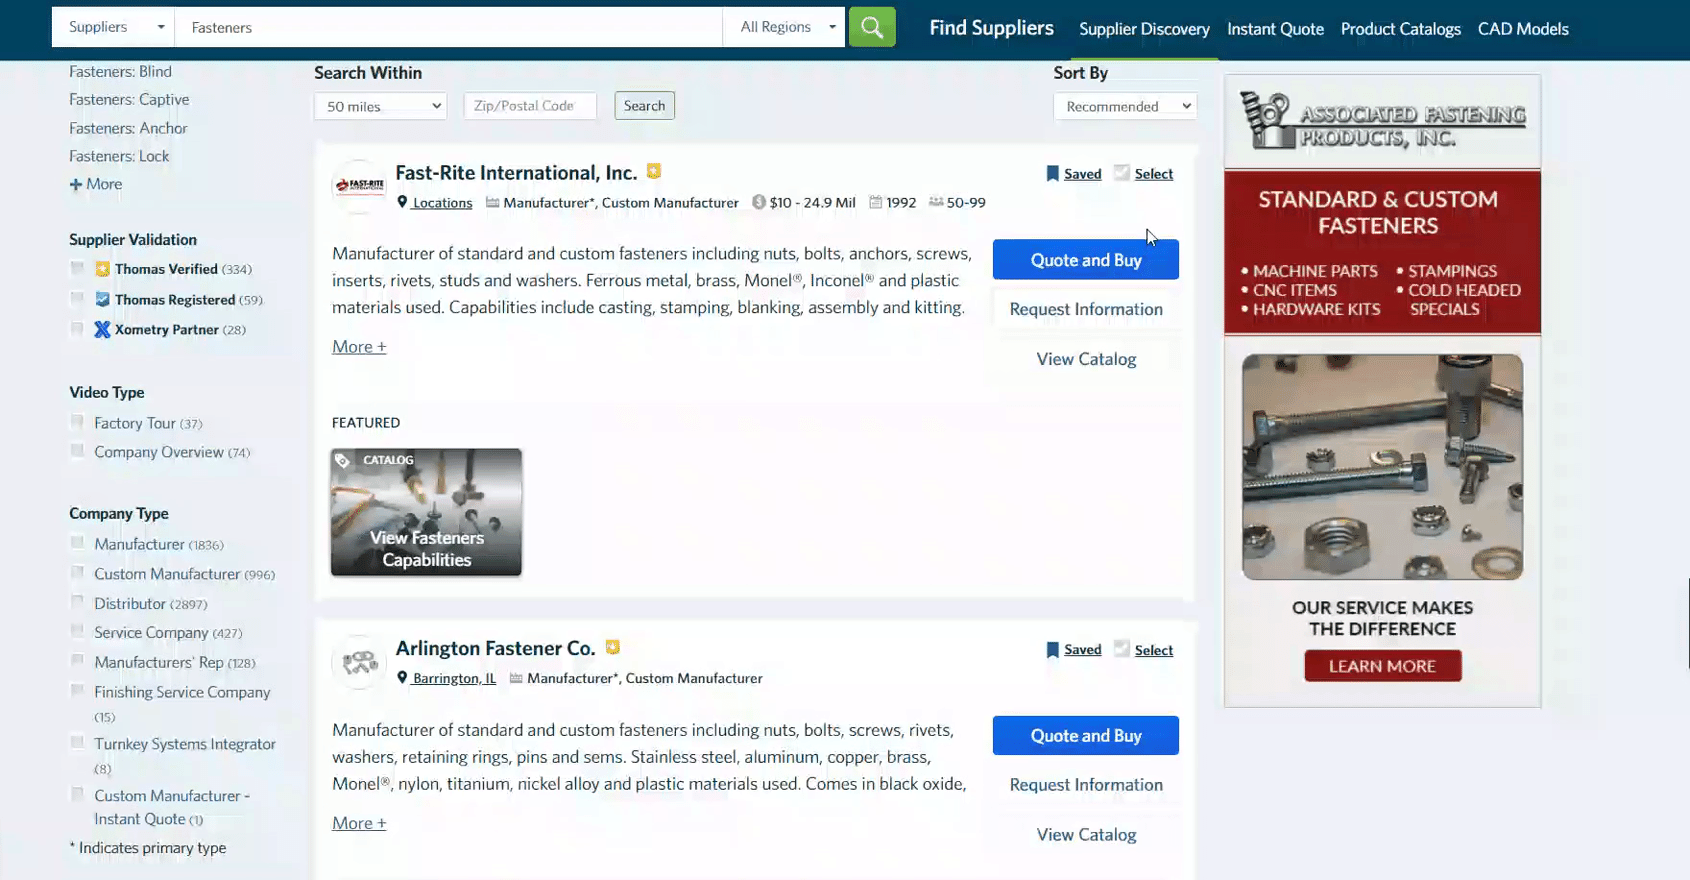The image size is (1690, 880).
Task: Tick the Select checkbox for Arlington Fastener Co.
Action: coord(1122,649)
